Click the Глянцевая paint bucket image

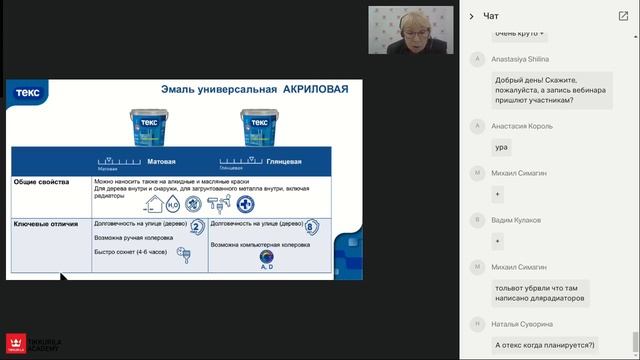click(x=260, y=127)
